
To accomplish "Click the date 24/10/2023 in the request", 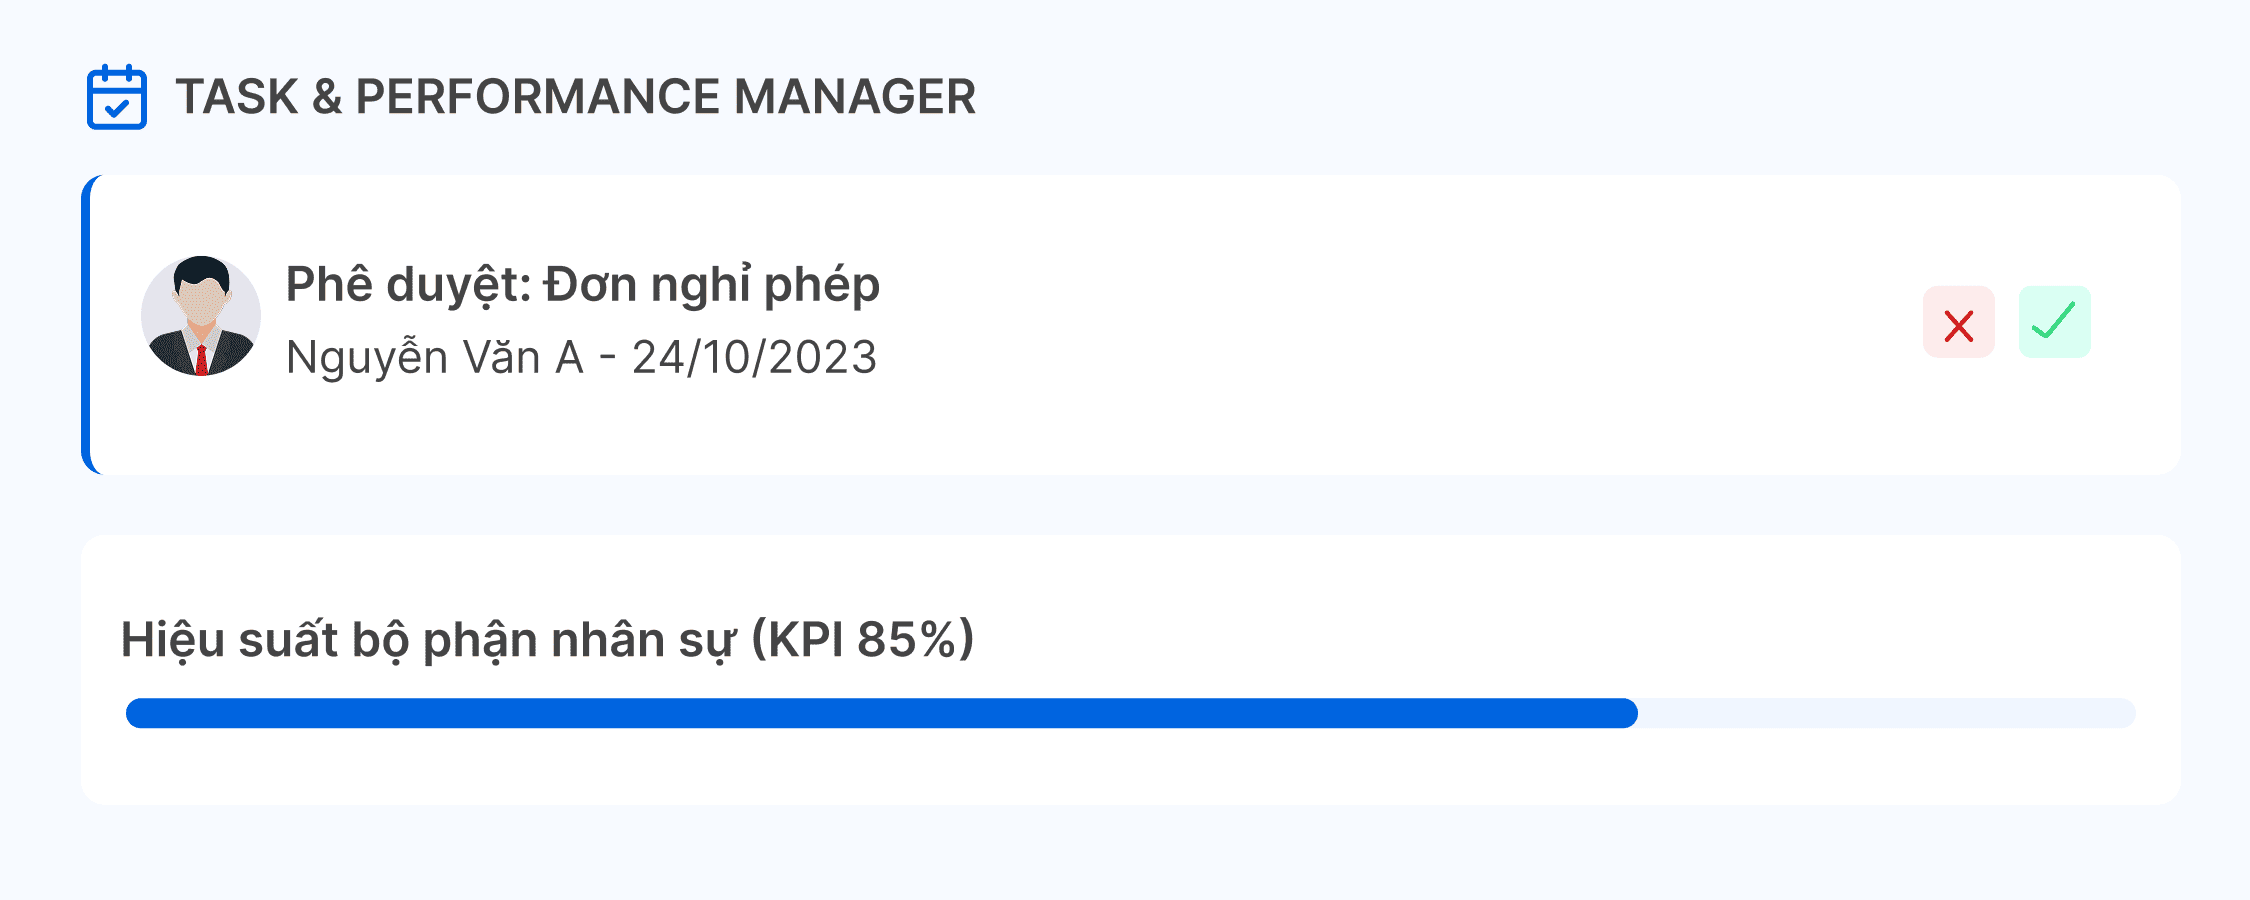I will pos(755,358).
